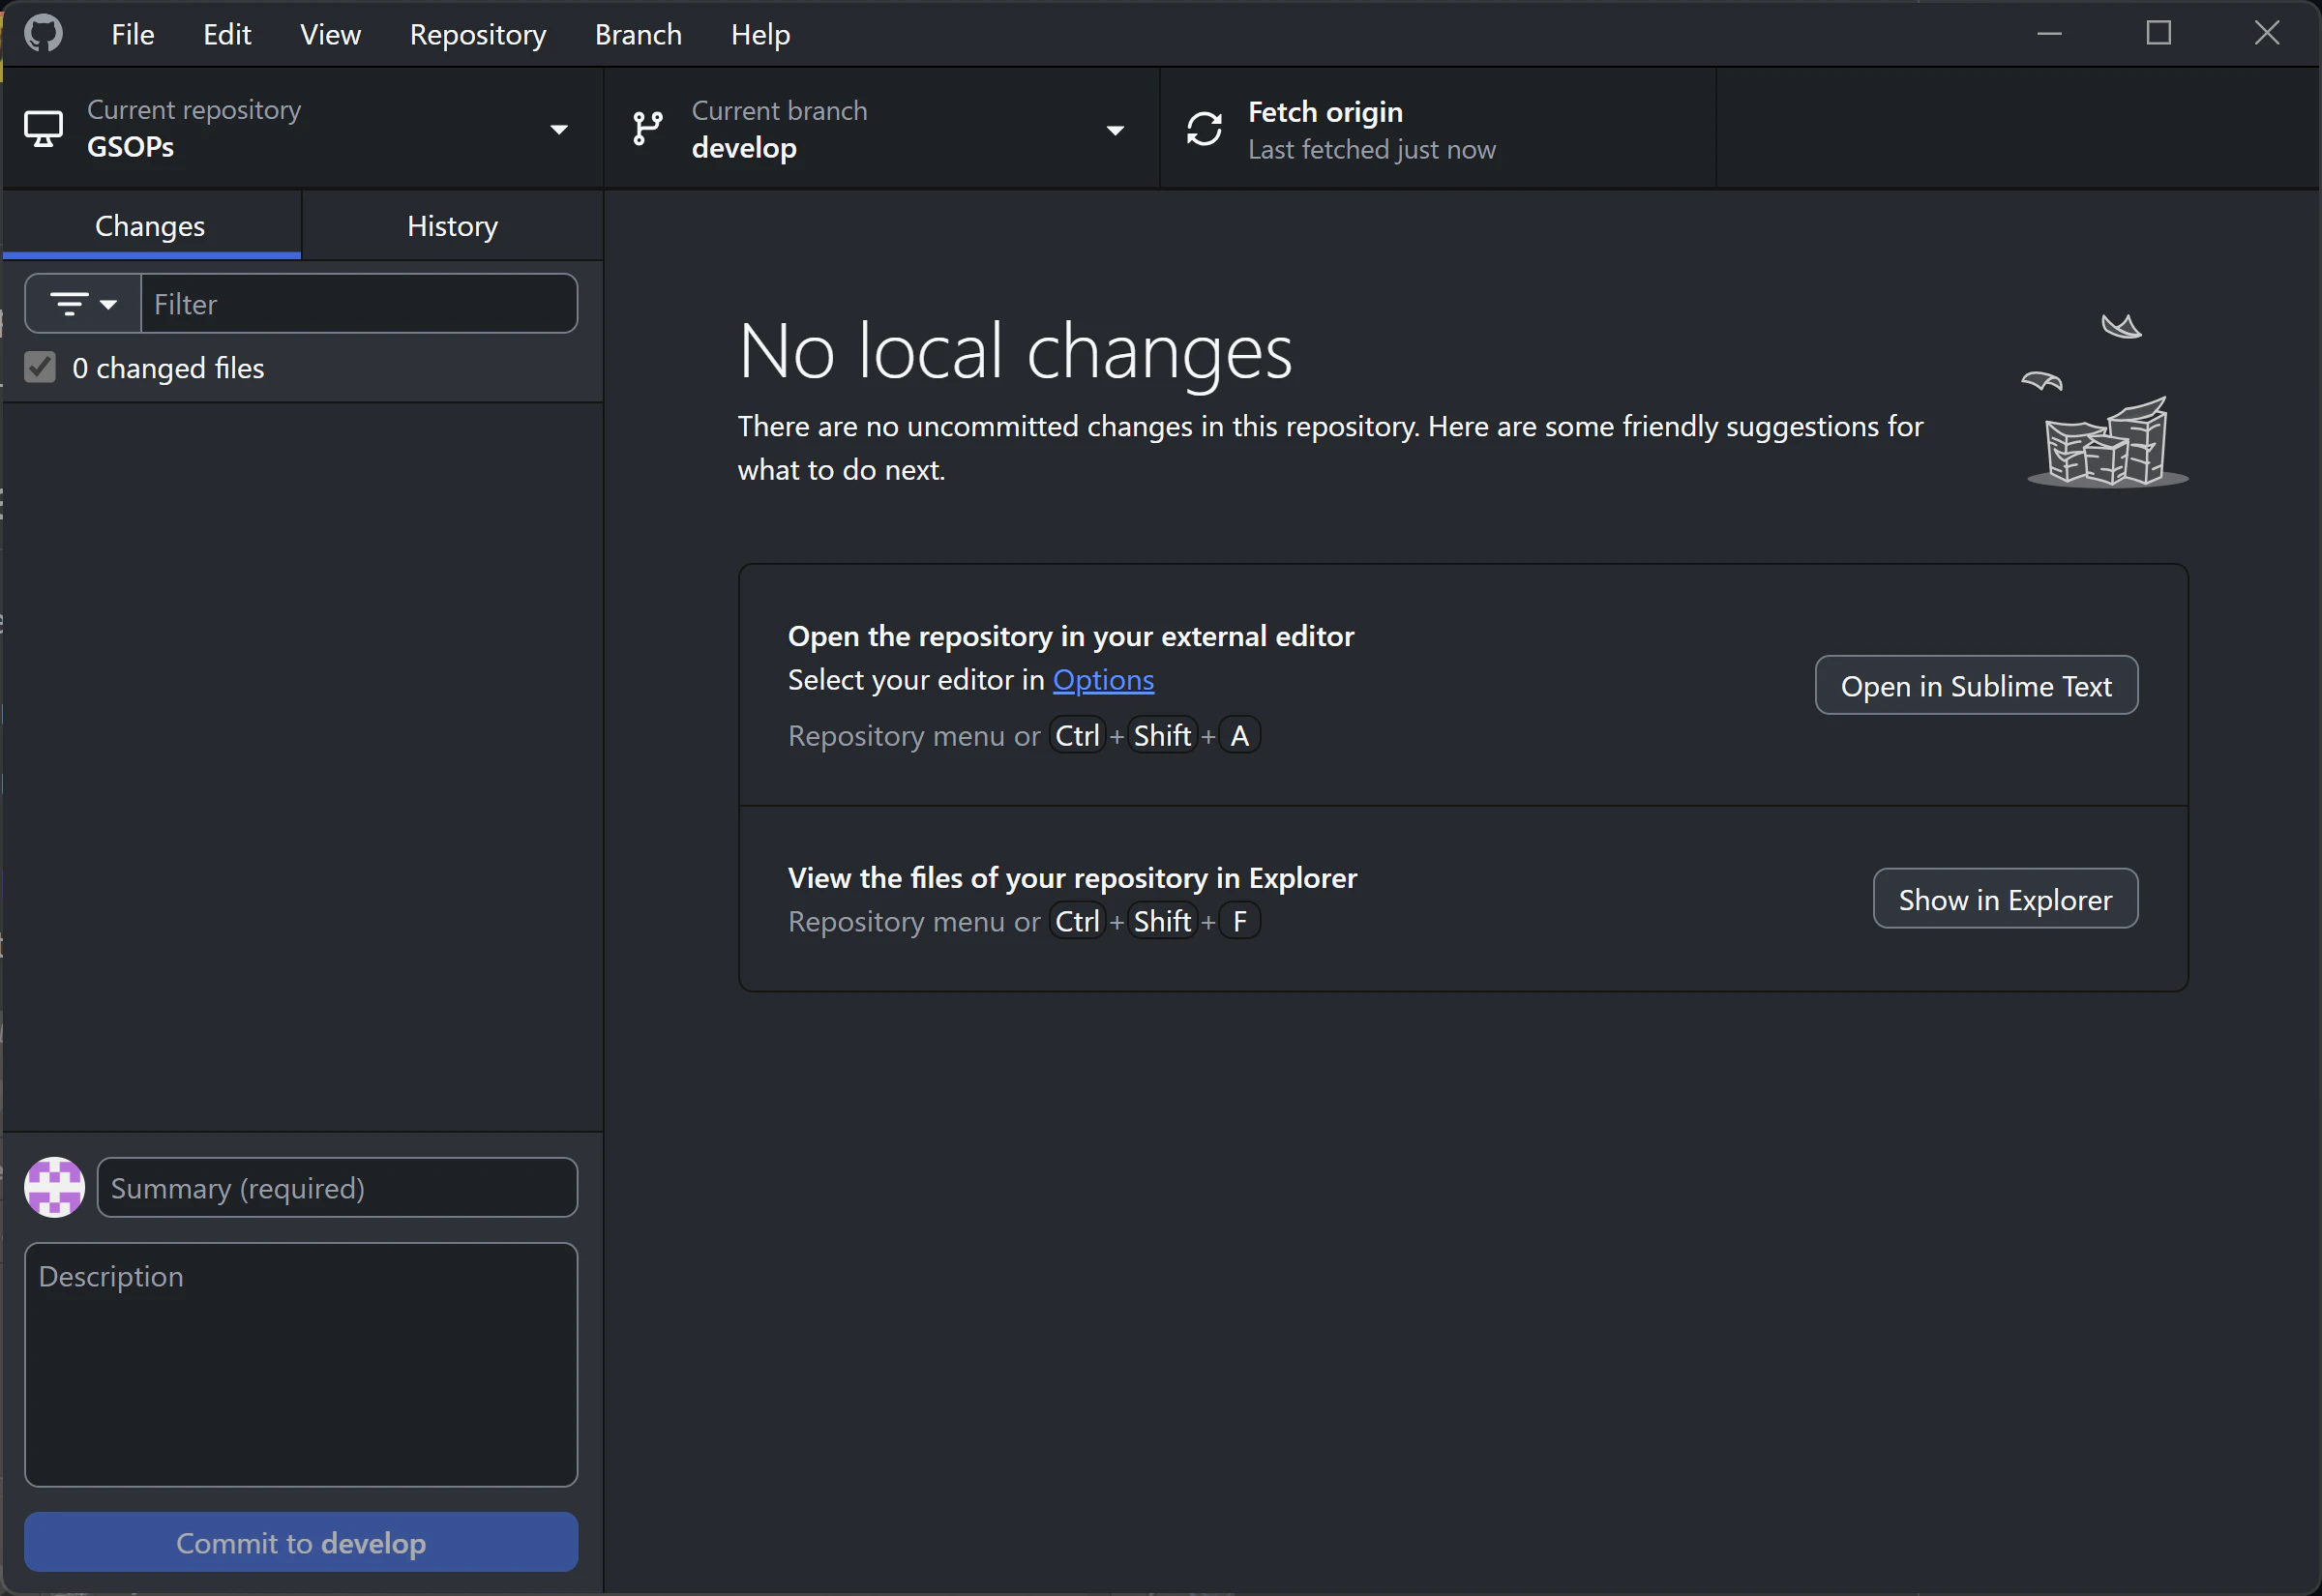Image resolution: width=2322 pixels, height=1596 pixels.
Task: Click the GitHub octocat logo icon
Action: pyautogui.click(x=43, y=33)
